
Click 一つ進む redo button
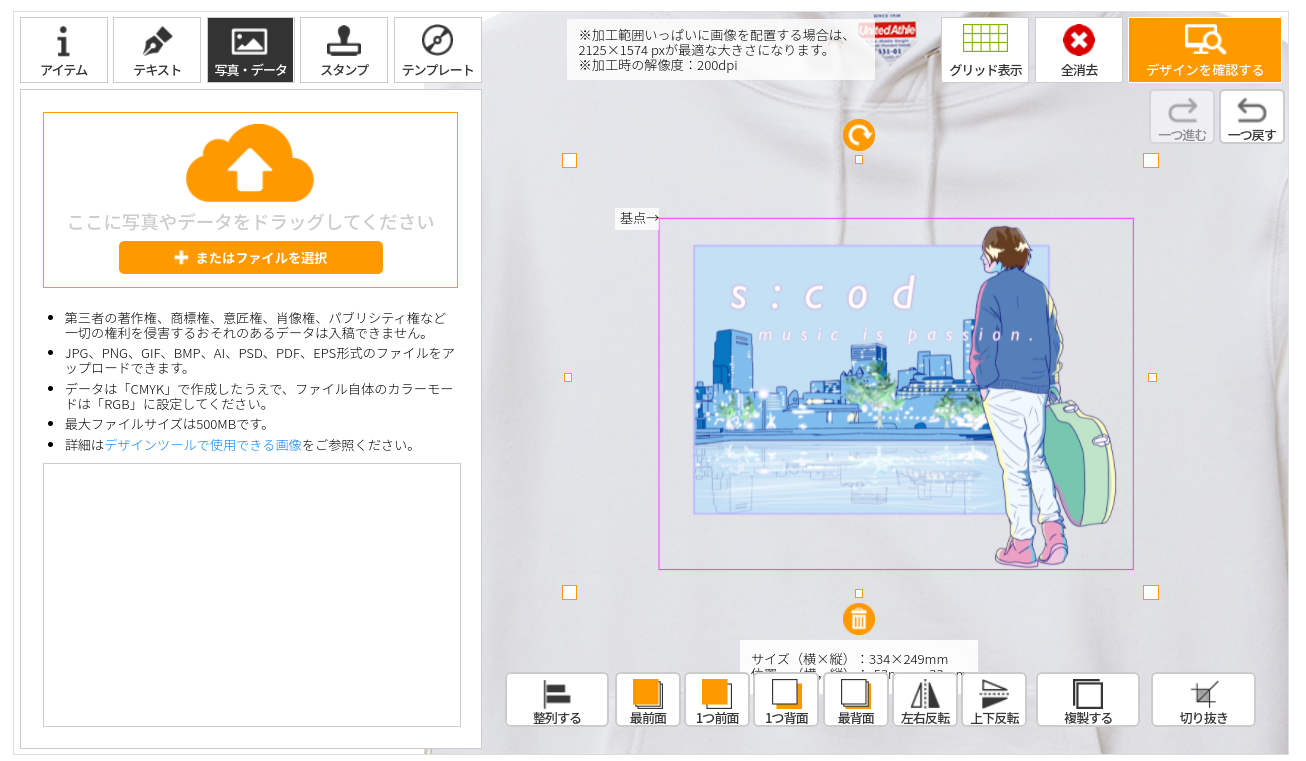(x=1182, y=117)
